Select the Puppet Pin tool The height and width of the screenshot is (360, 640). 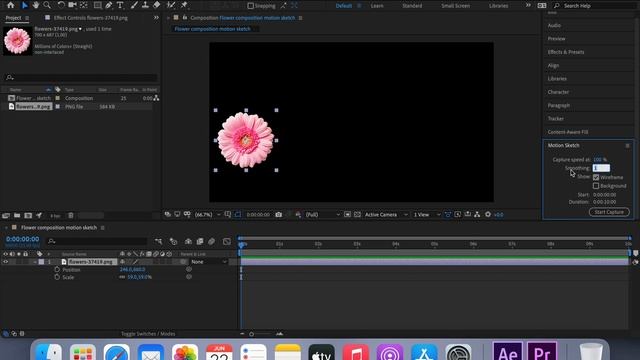point(184,5)
